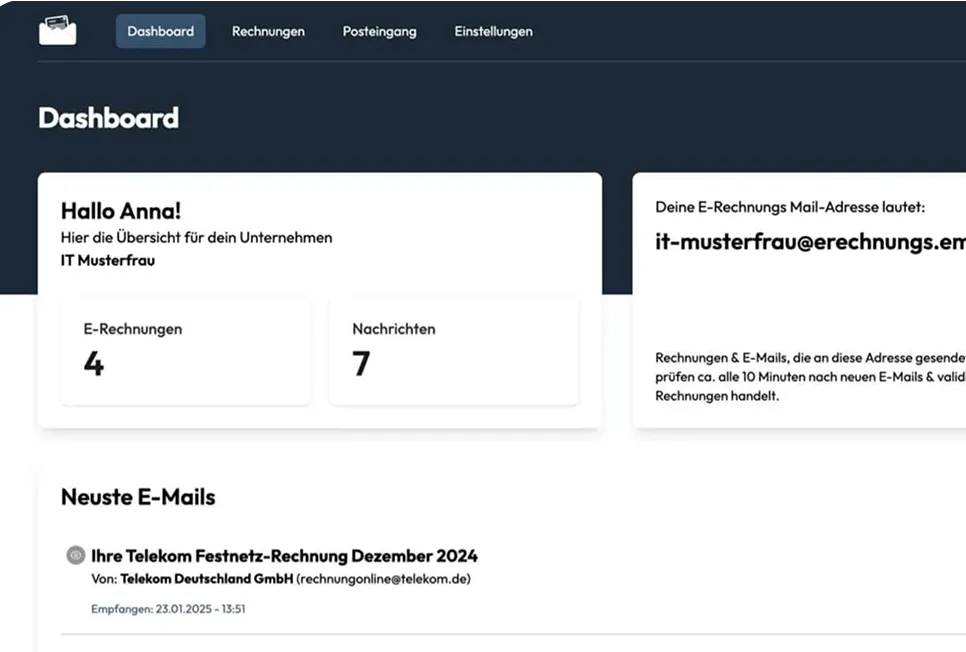Click the Empfangen 23.01.2025 timestamp
This screenshot has height=652, width=966.
[x=168, y=608]
